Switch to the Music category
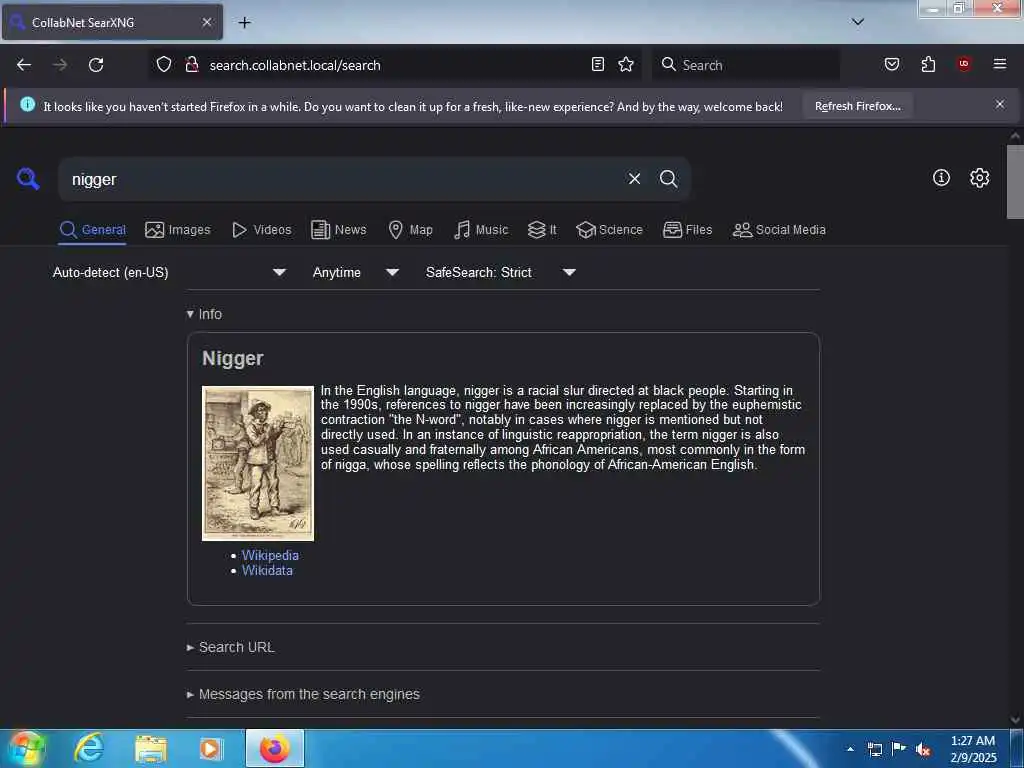 pos(481,230)
